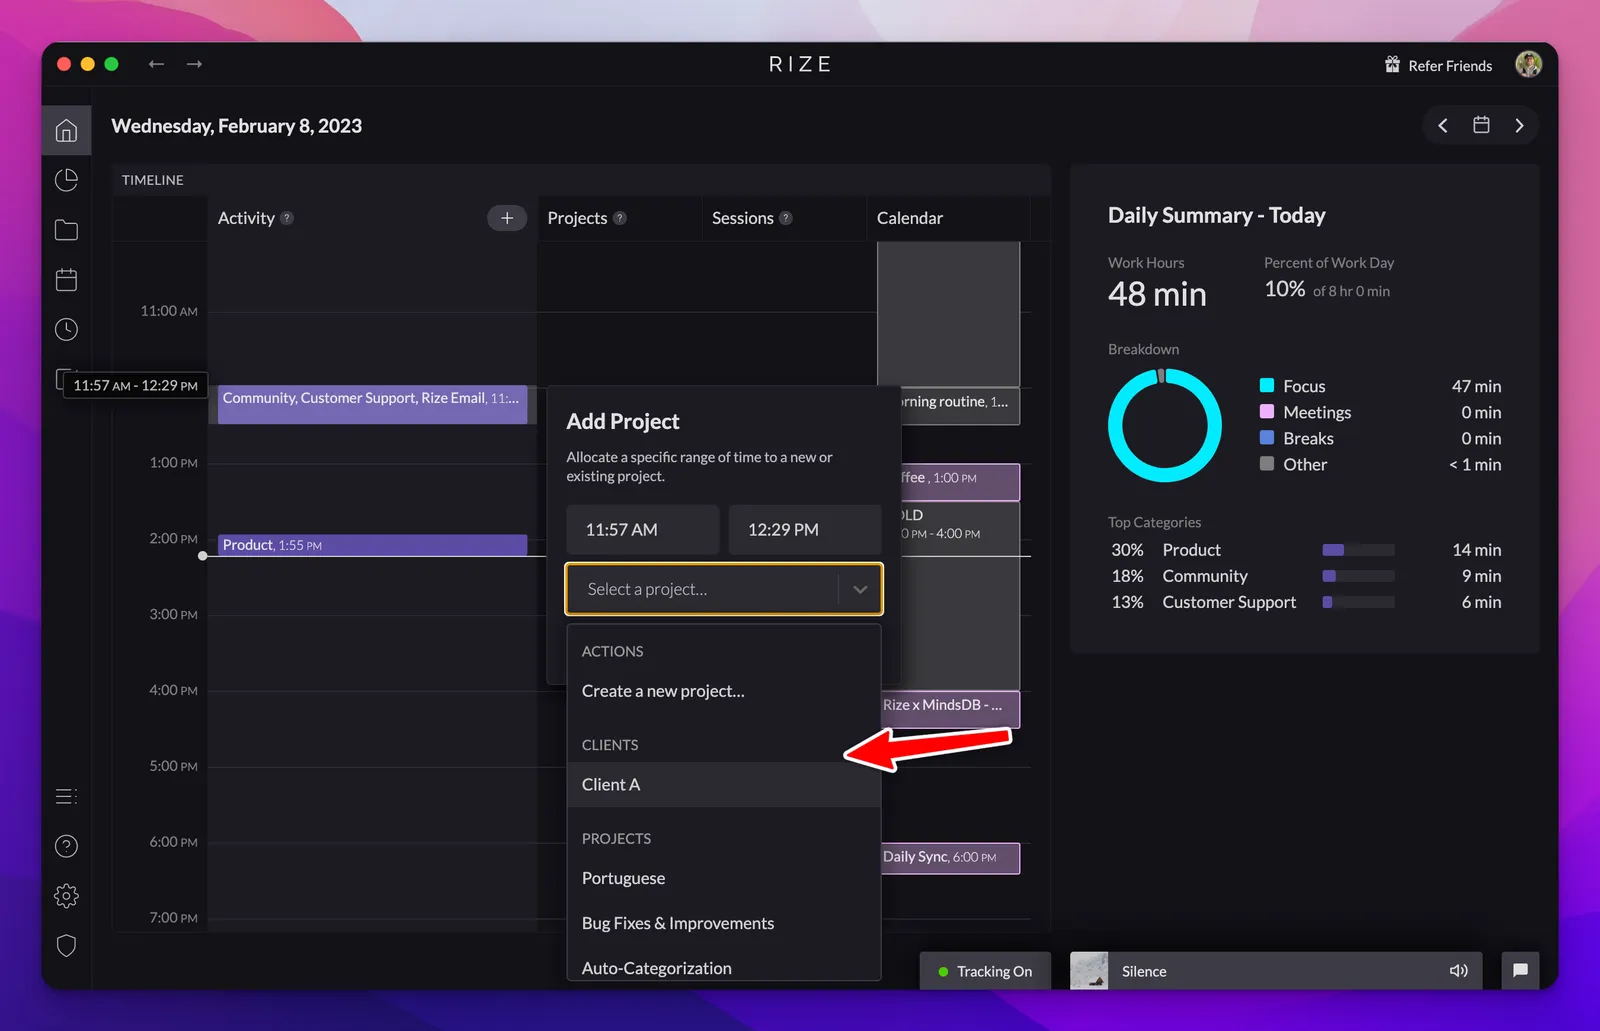Click the current time indicator dot

[x=203, y=556]
